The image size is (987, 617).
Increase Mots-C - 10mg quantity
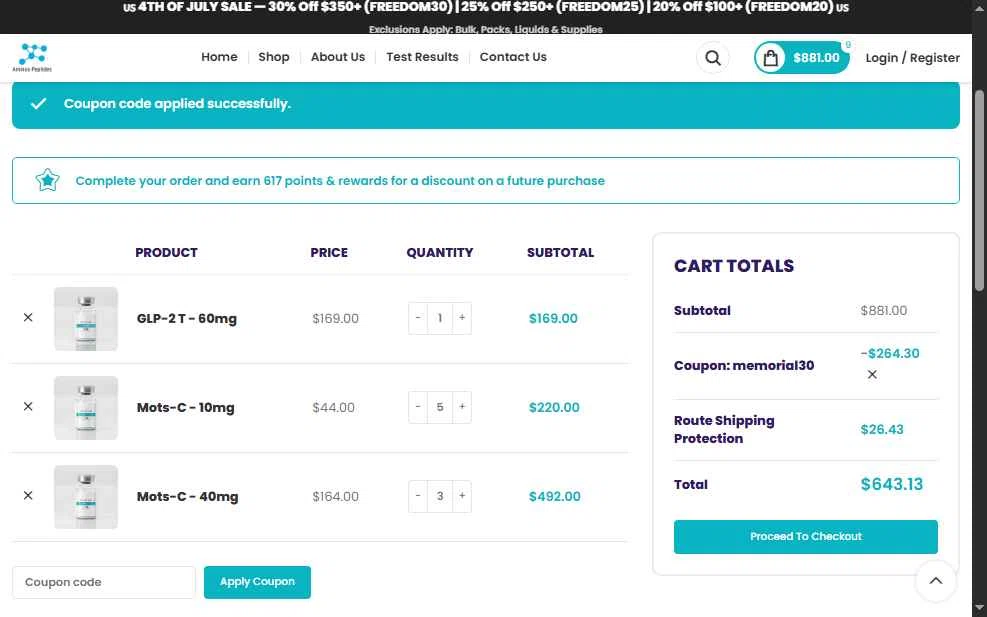pos(462,407)
